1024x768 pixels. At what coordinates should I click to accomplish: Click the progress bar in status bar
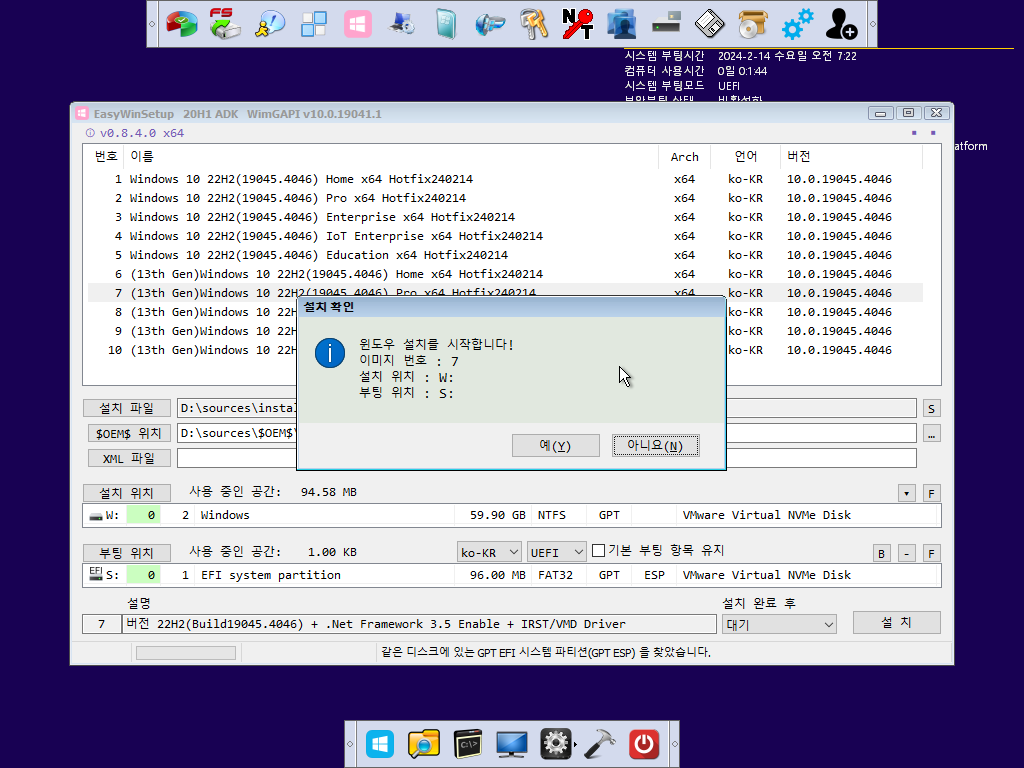(185, 652)
